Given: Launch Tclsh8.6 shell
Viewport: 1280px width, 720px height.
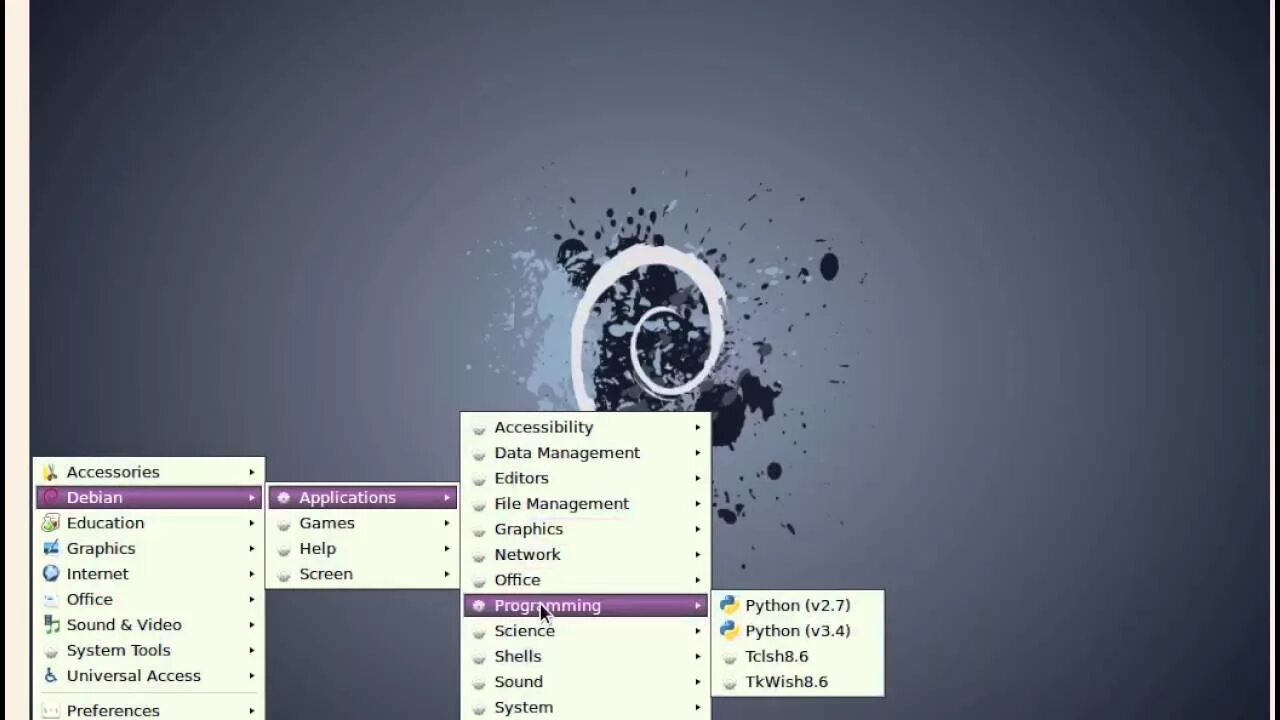Looking at the screenshot, I should [799, 656].
